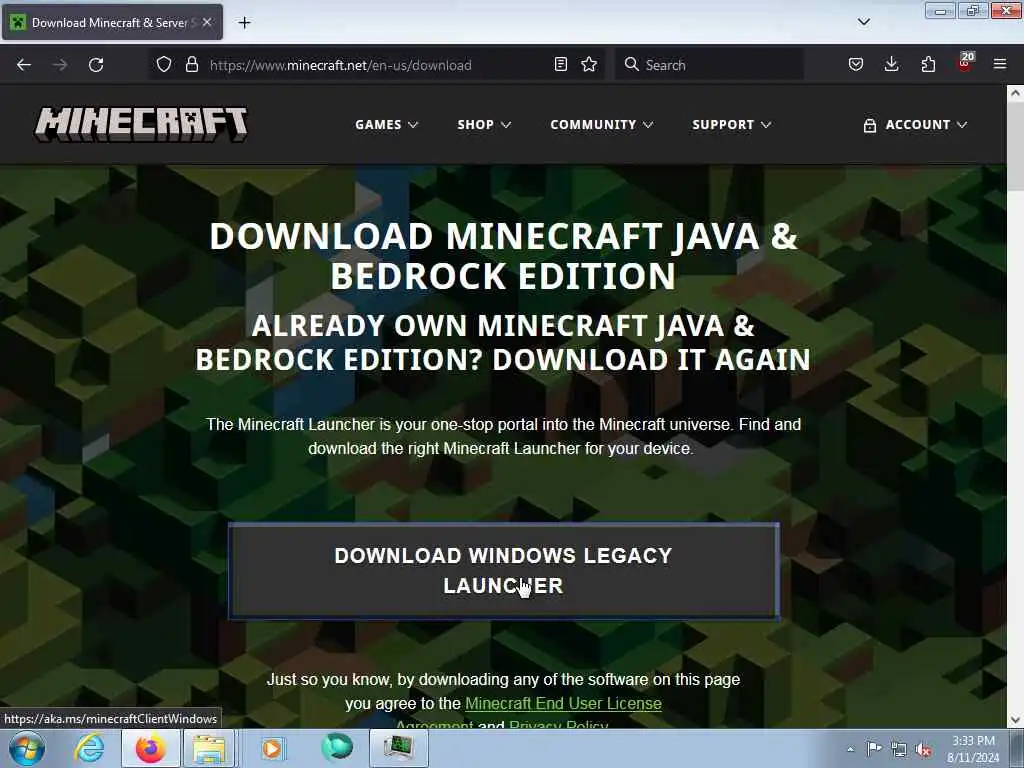Bookmark this page with star icon

[589, 64]
